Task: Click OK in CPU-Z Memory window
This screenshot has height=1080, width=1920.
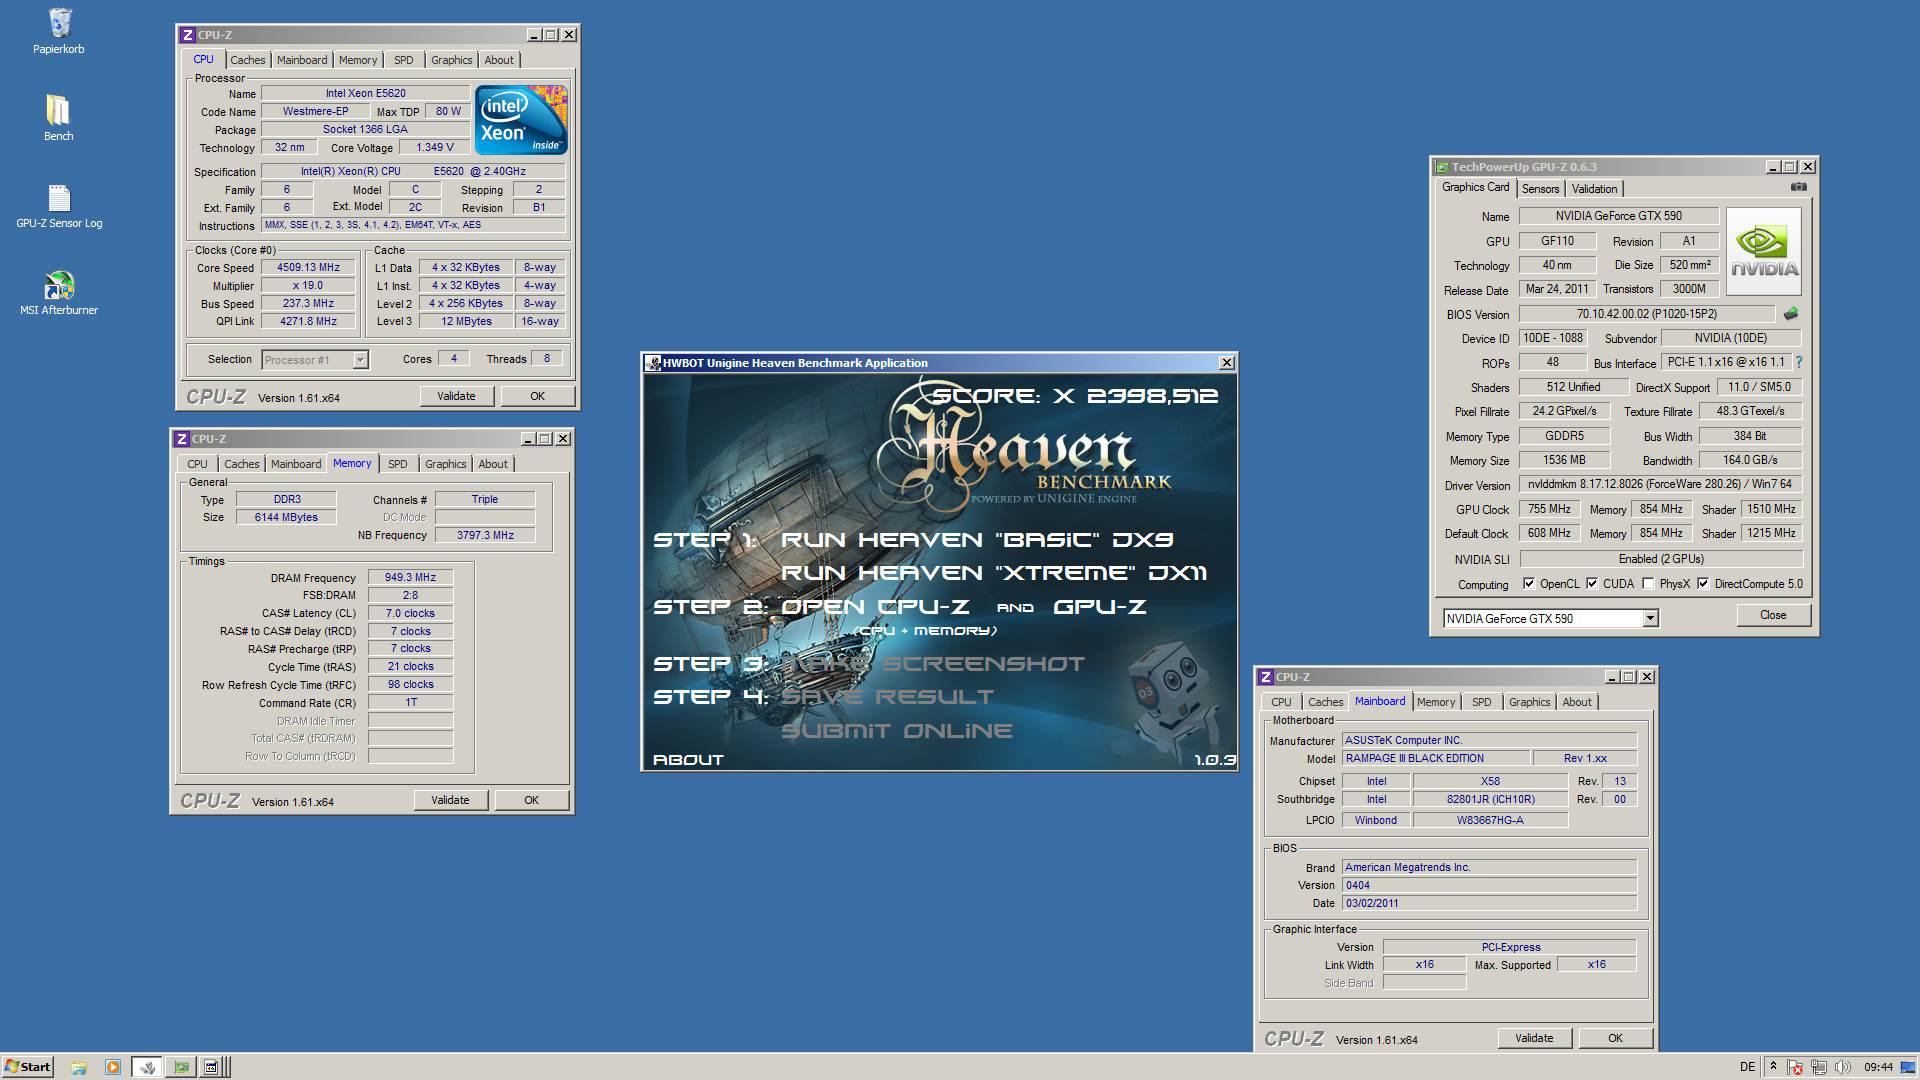Action: coord(531,800)
